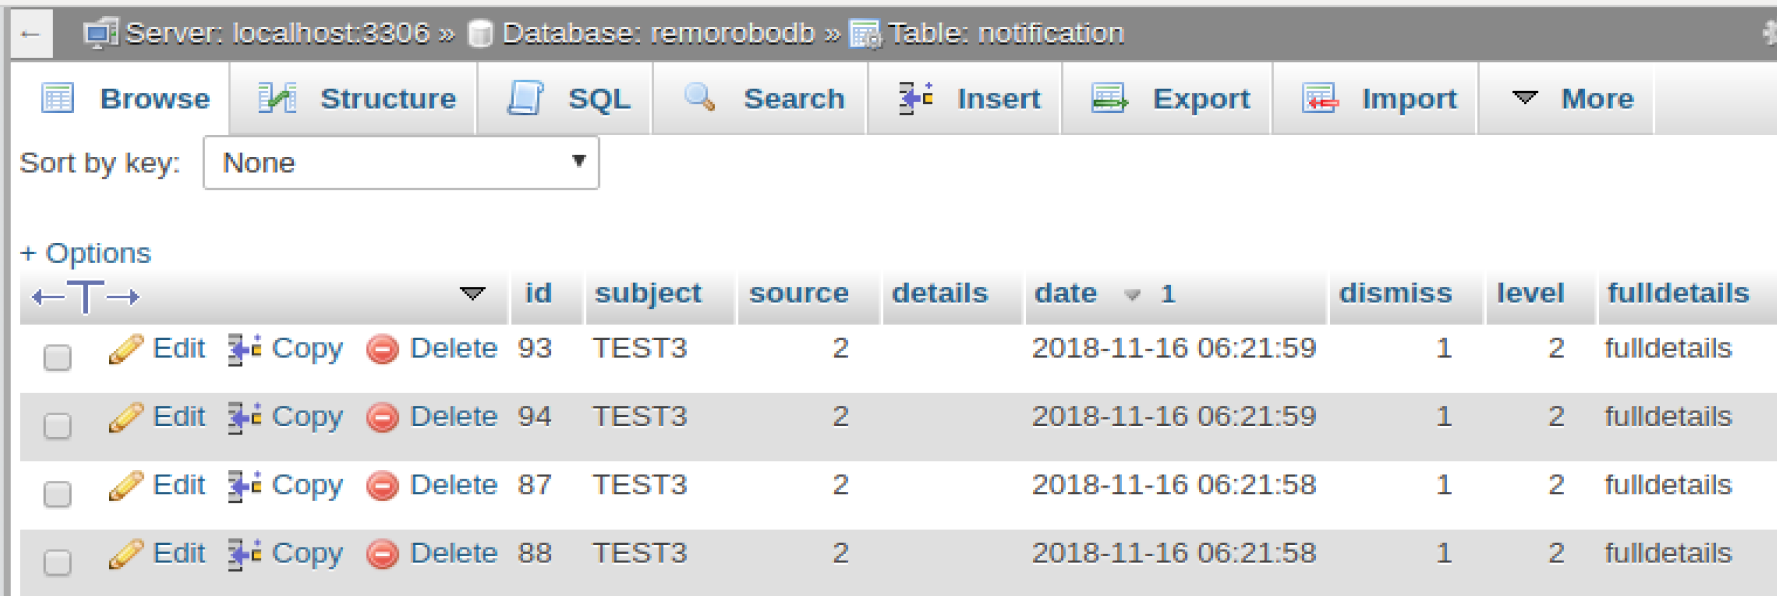Click the full texts toggle arrows icon
Screen dimensions: 1777x596
pyautogui.click(x=86, y=297)
